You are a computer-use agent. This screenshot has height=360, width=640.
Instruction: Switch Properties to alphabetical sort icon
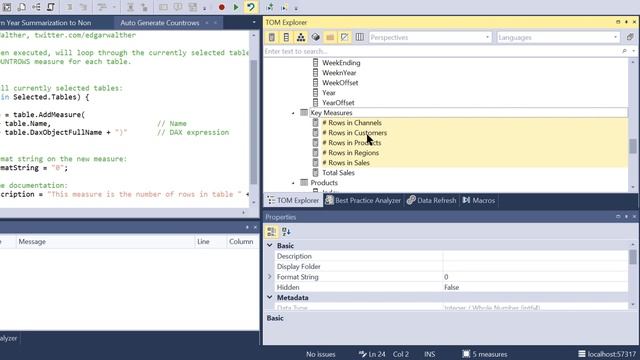[x=286, y=232]
